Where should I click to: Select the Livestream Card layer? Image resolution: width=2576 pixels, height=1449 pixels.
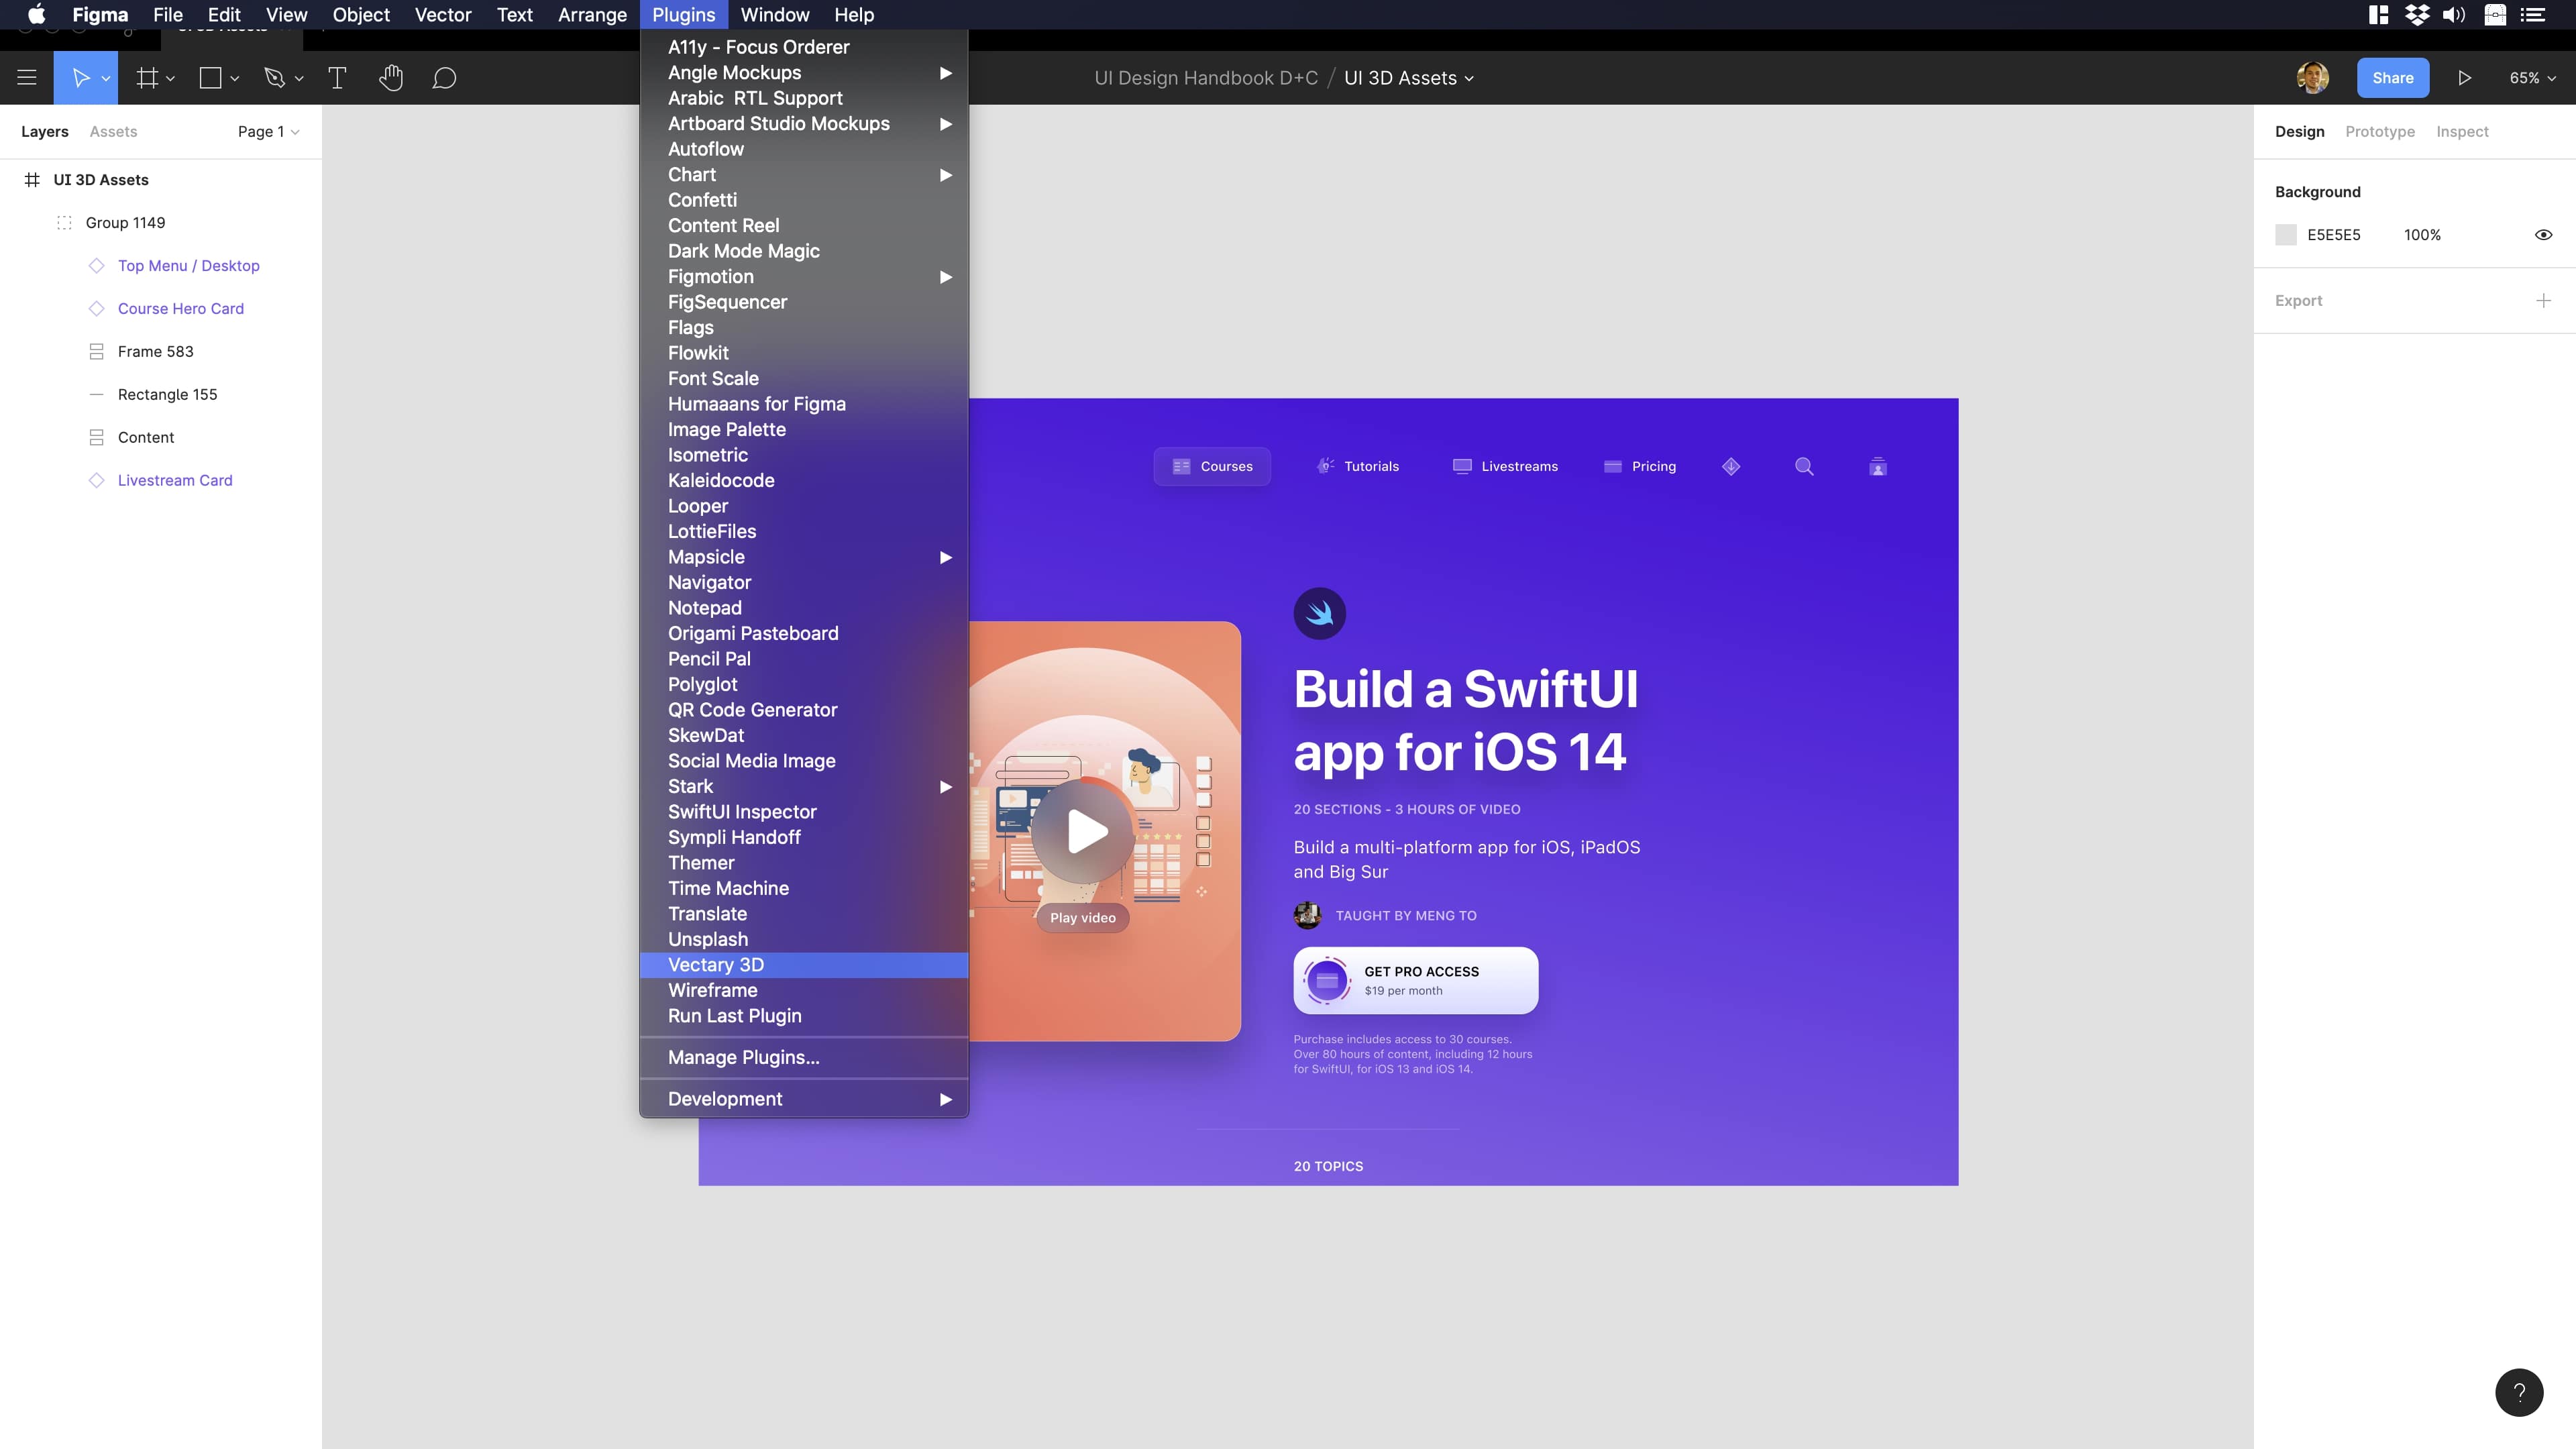pyautogui.click(x=175, y=480)
